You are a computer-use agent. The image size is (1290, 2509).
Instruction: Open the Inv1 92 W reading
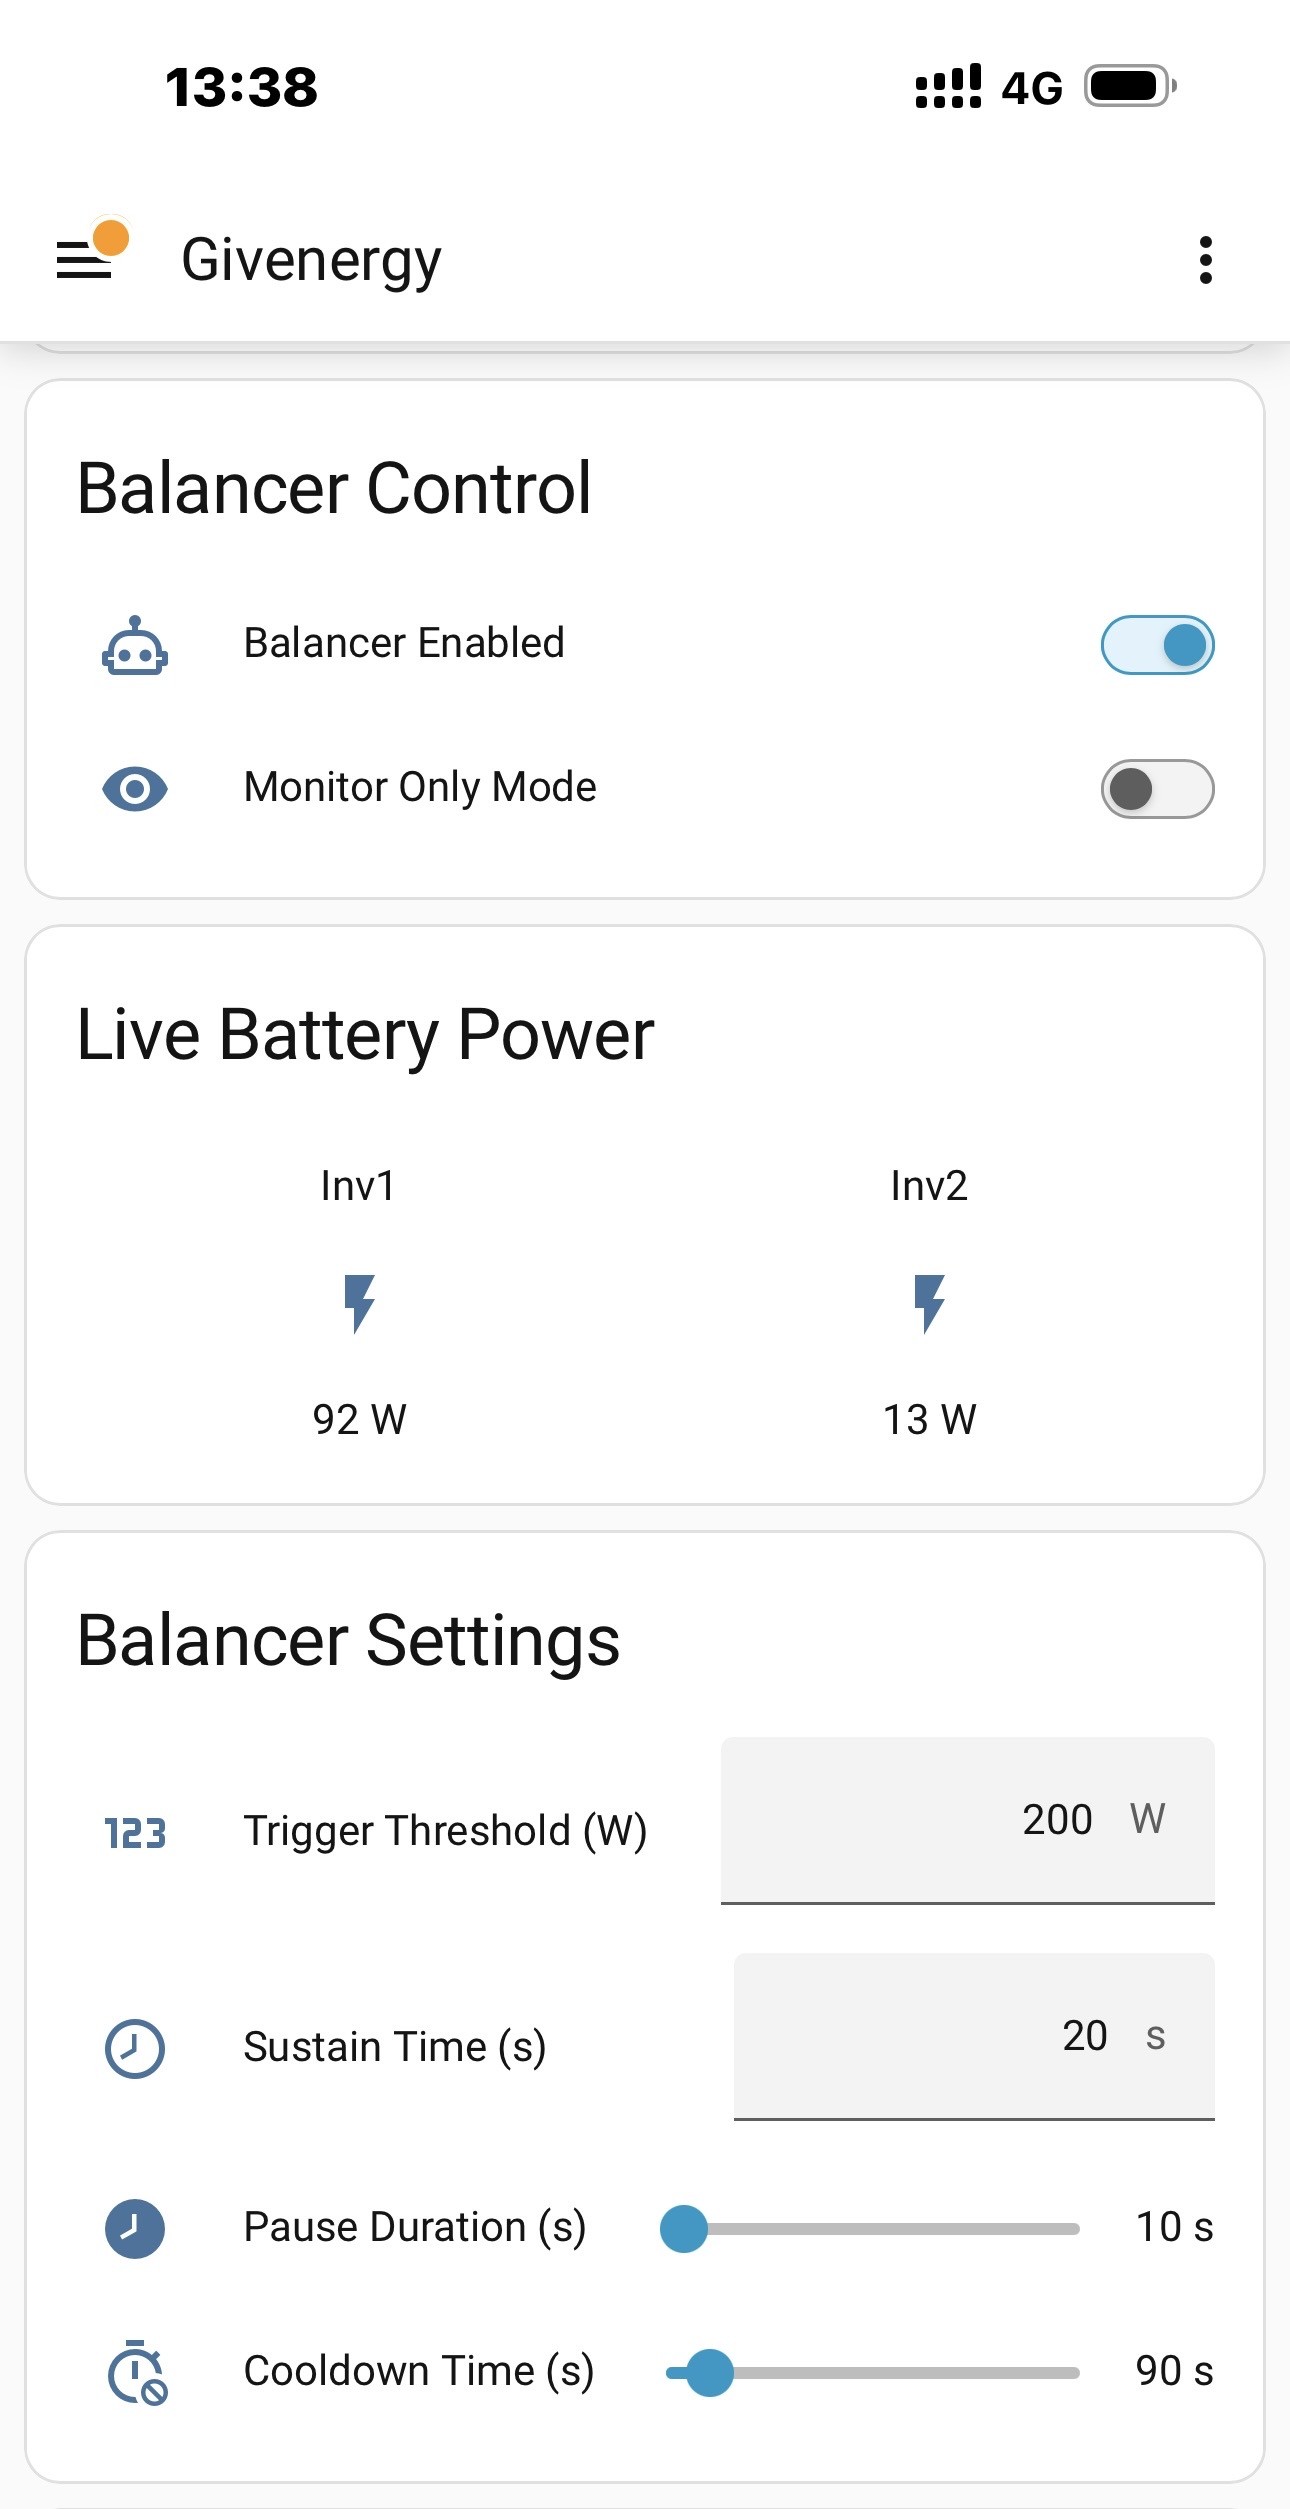point(359,1419)
